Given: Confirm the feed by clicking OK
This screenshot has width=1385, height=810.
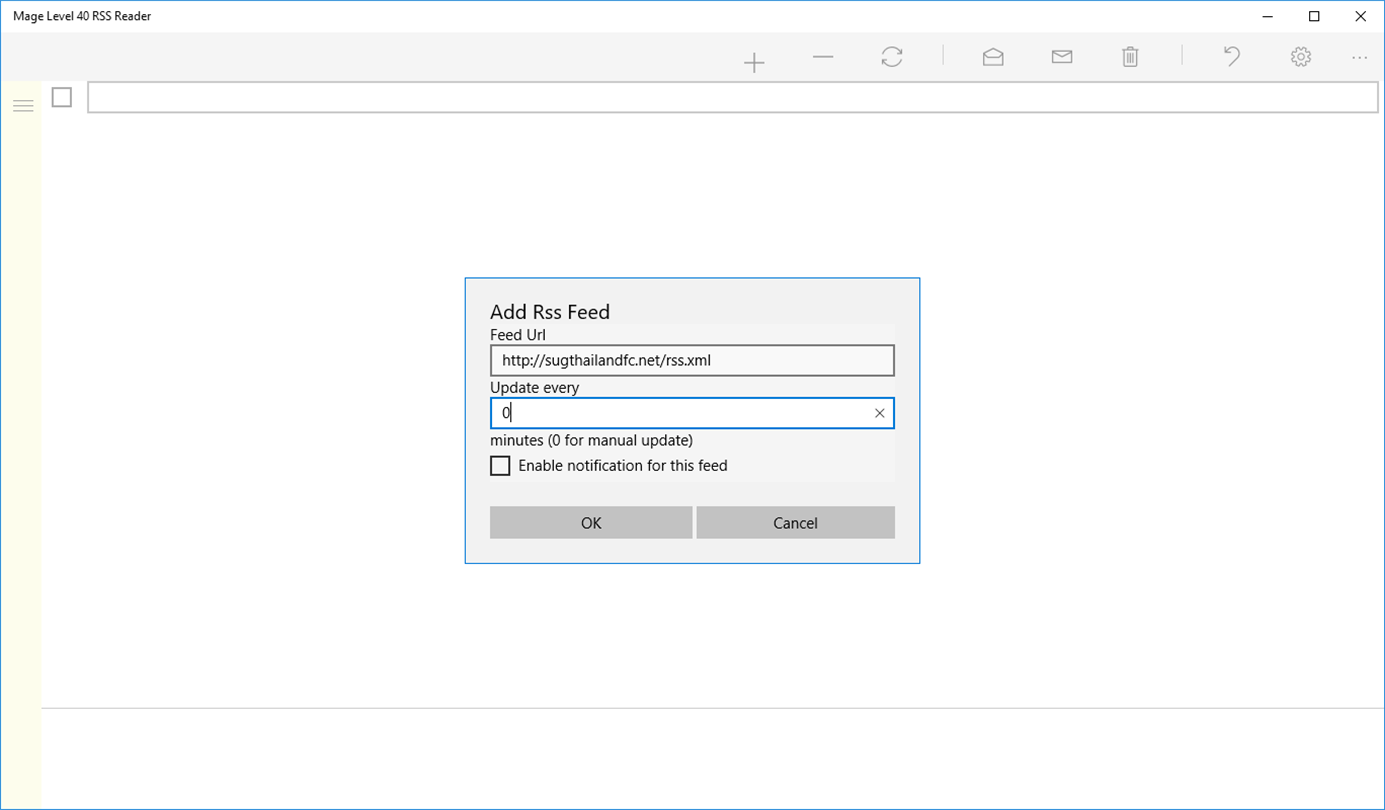Looking at the screenshot, I should 591,523.
